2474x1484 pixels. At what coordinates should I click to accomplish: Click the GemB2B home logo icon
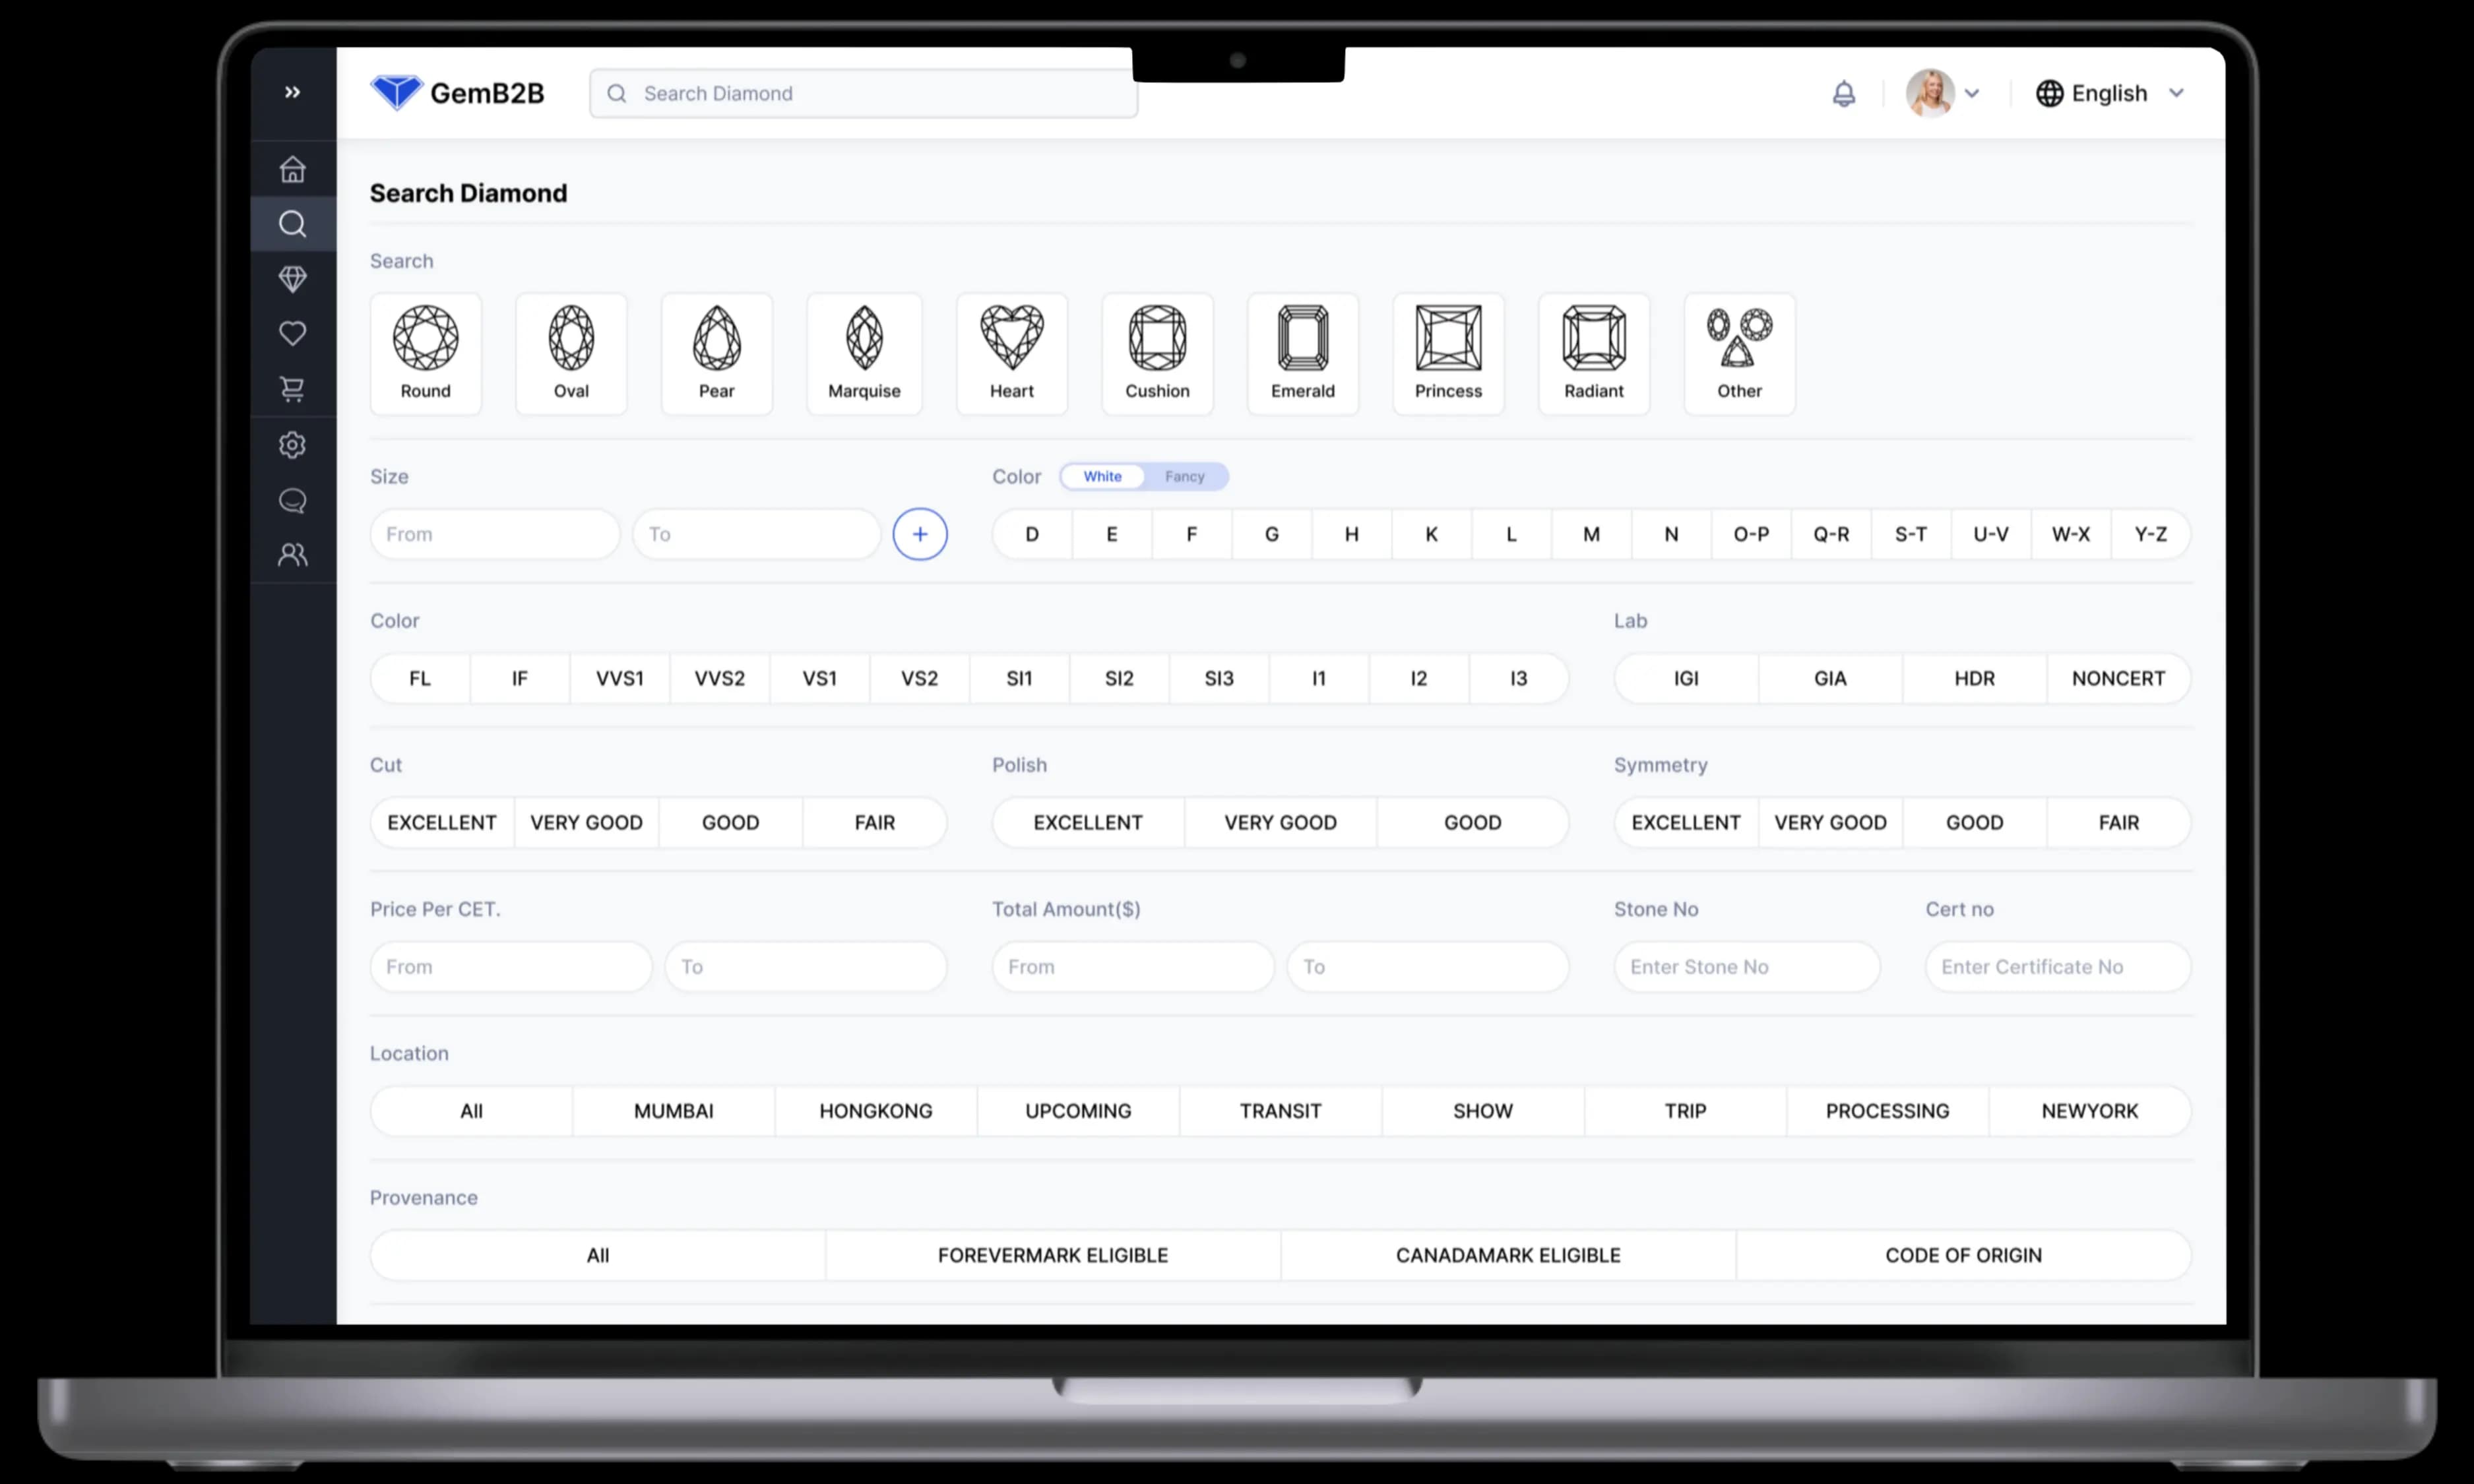click(396, 92)
